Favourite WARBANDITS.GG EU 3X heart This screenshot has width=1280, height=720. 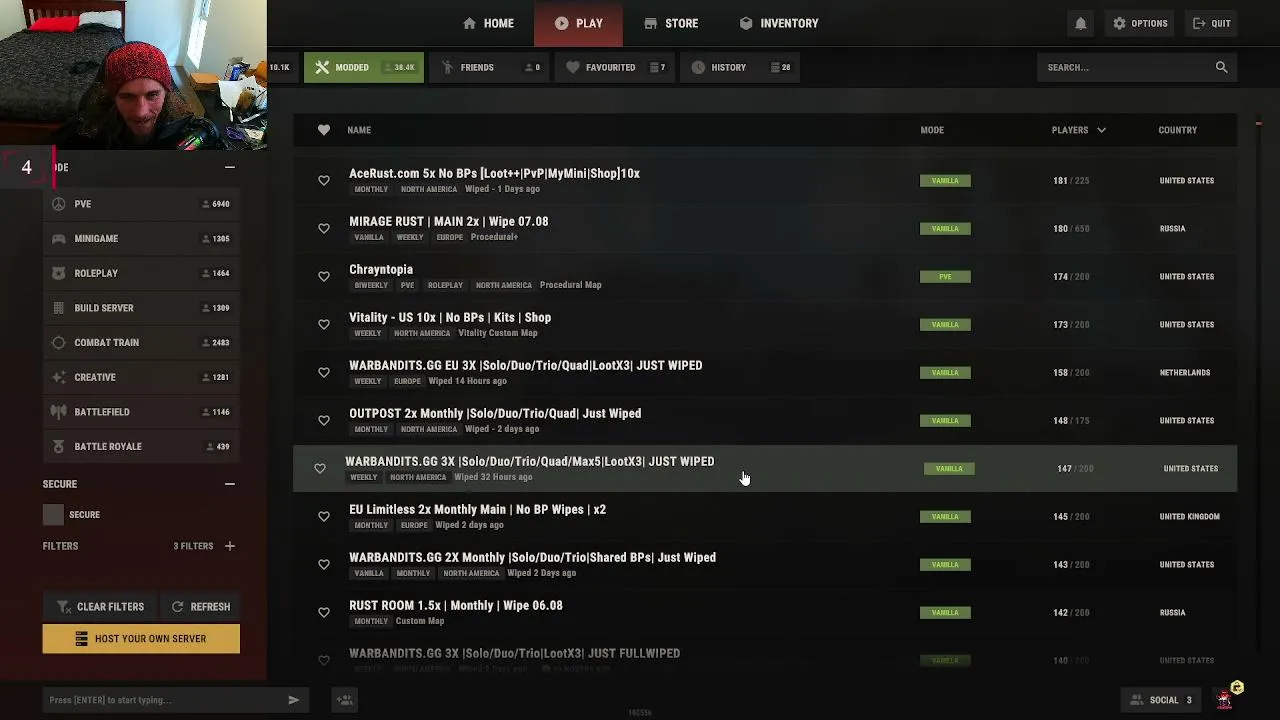(324, 373)
